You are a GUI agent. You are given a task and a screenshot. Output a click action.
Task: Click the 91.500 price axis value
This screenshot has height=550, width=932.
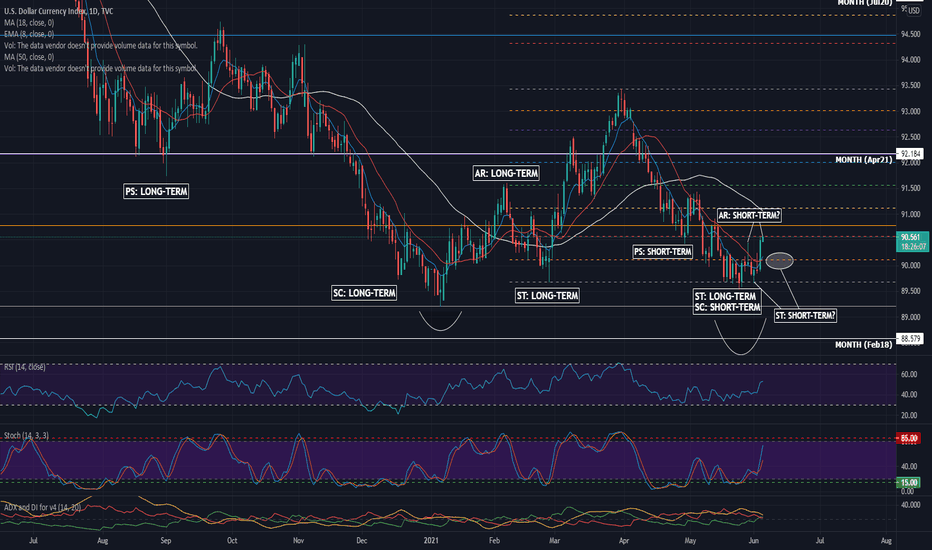[x=911, y=188]
